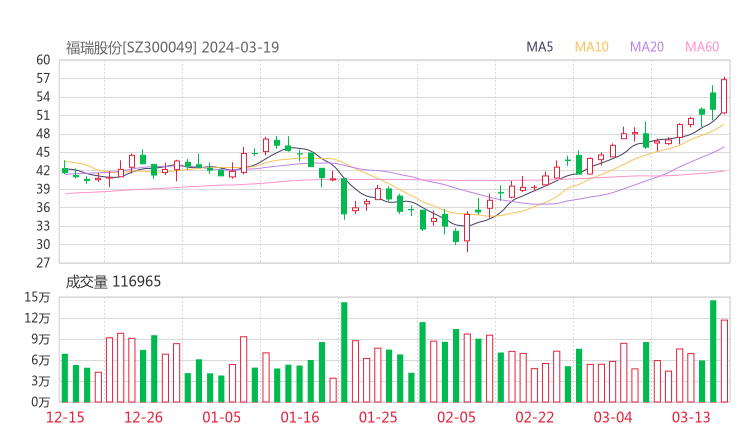Click the 15万 volume axis label
740x440 pixels.
click(37, 297)
